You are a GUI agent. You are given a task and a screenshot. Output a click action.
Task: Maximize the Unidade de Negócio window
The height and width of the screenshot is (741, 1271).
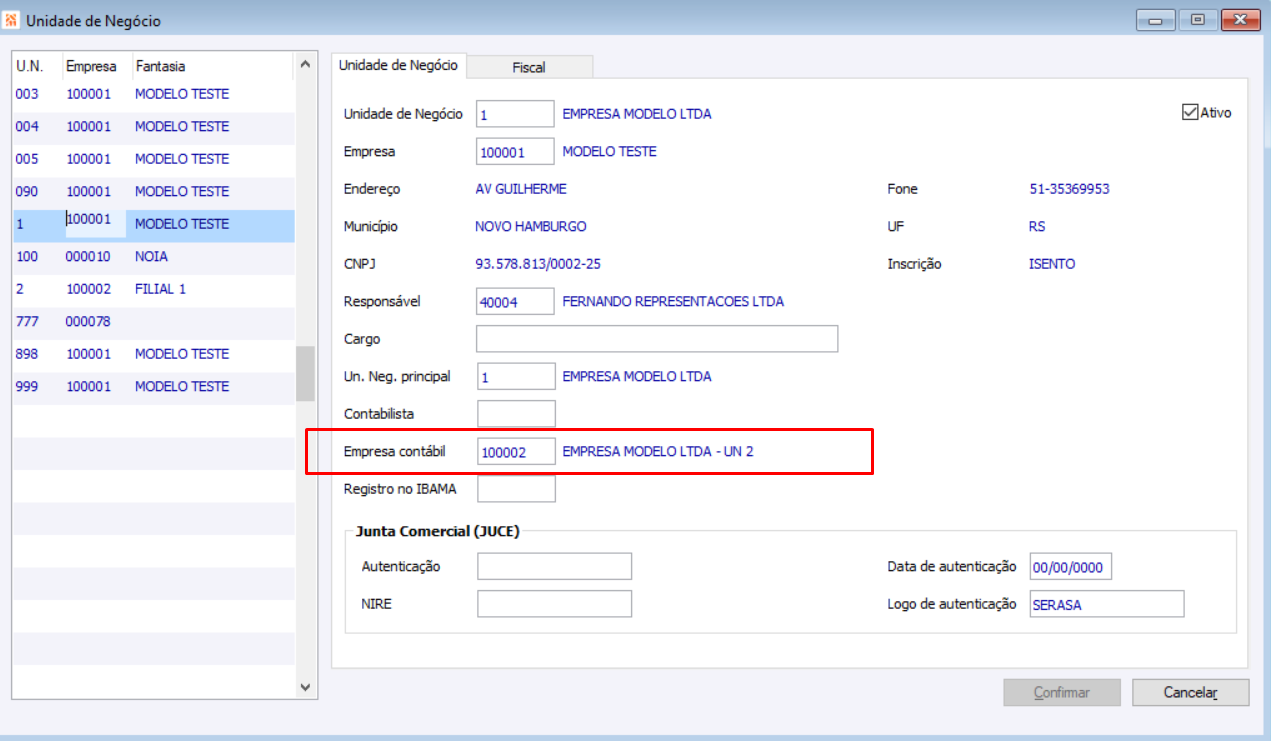(1197, 19)
